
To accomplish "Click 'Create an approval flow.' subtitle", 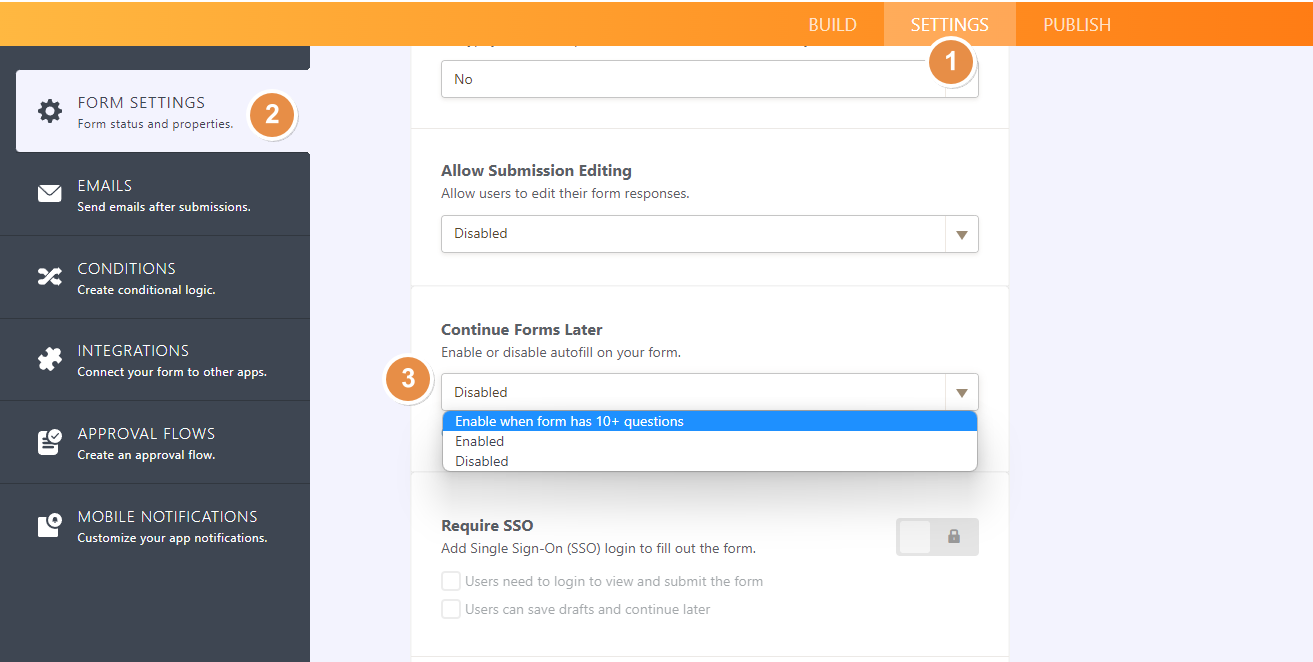I will 146,455.
